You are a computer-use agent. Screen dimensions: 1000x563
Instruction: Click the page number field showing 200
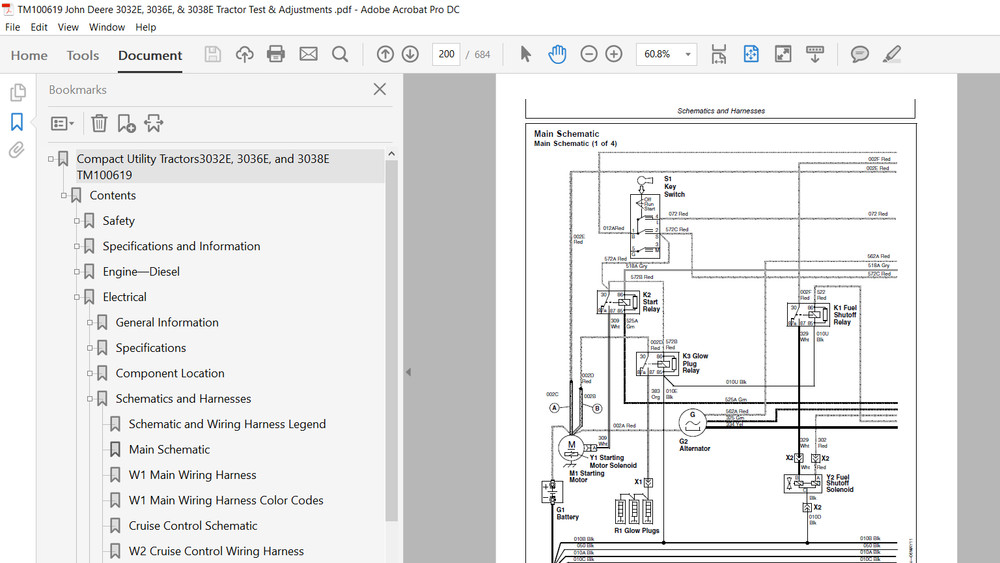[x=446, y=54]
